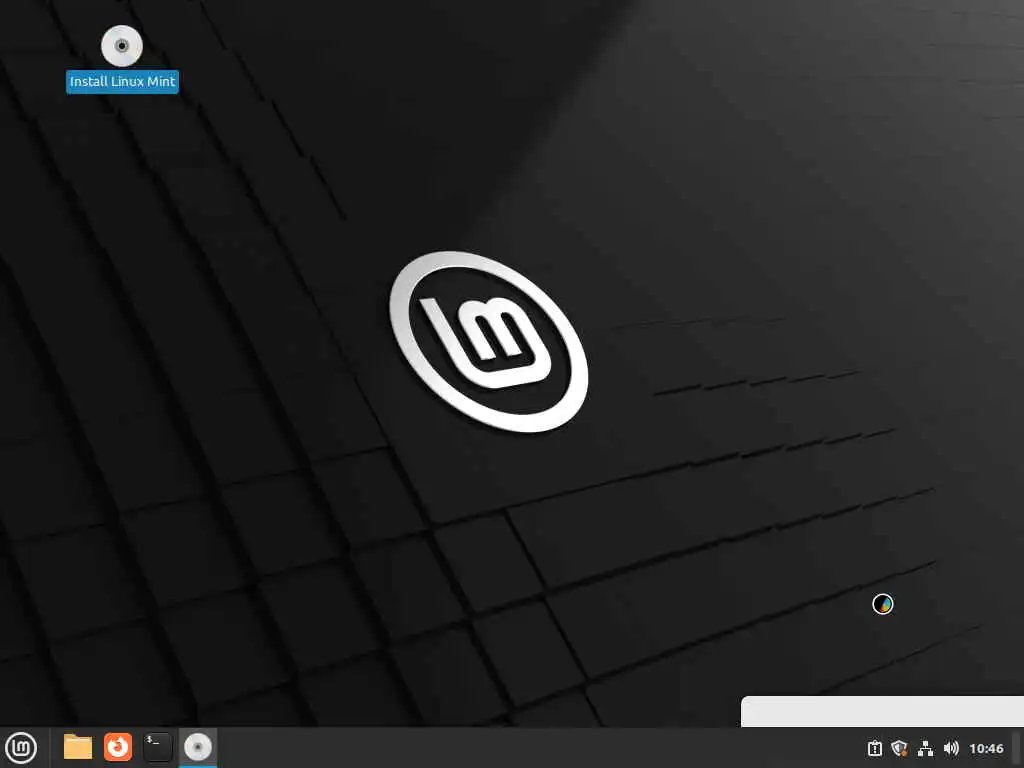Open the Update Manager shield icon
The width and height of the screenshot is (1024, 768).
pyautogui.click(x=899, y=748)
